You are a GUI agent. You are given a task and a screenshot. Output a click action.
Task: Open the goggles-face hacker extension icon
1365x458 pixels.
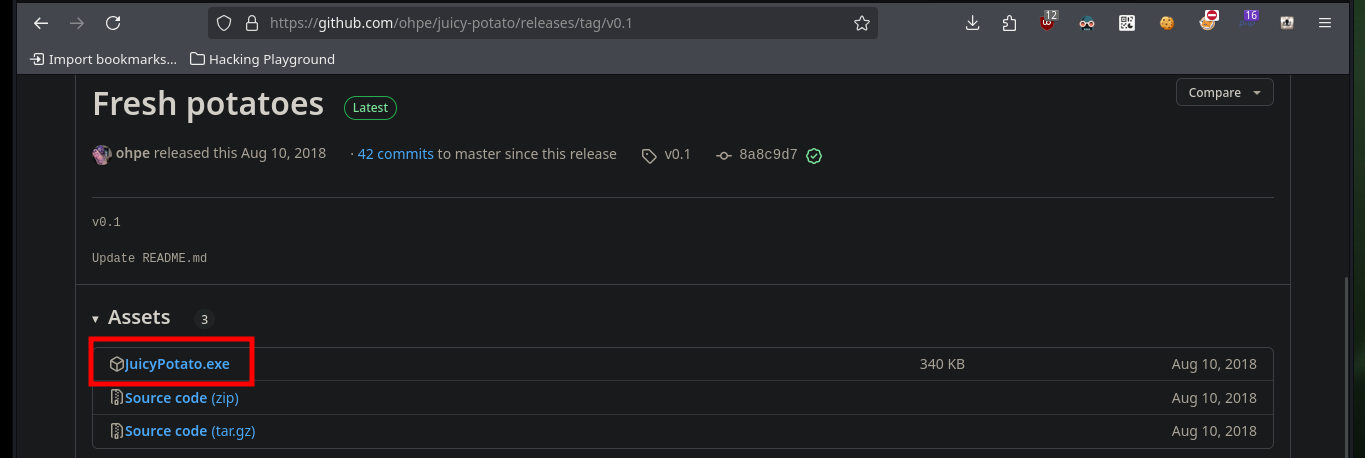[x=1087, y=23]
